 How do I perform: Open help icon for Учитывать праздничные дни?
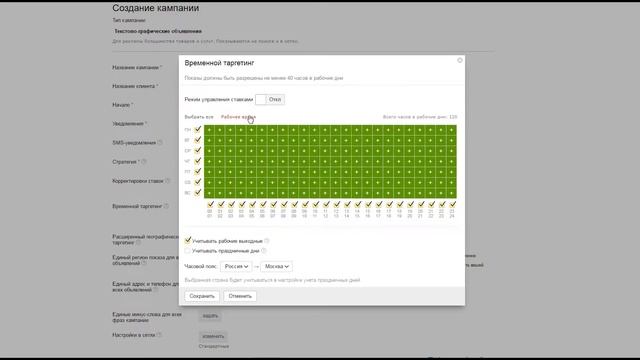click(x=264, y=251)
